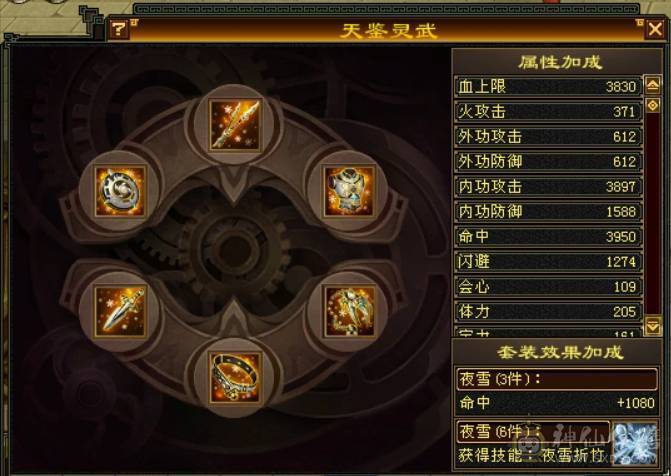Viewport: 671px width, 476px height.
Task: Open the chest armor equipment slot
Action: (x=350, y=191)
